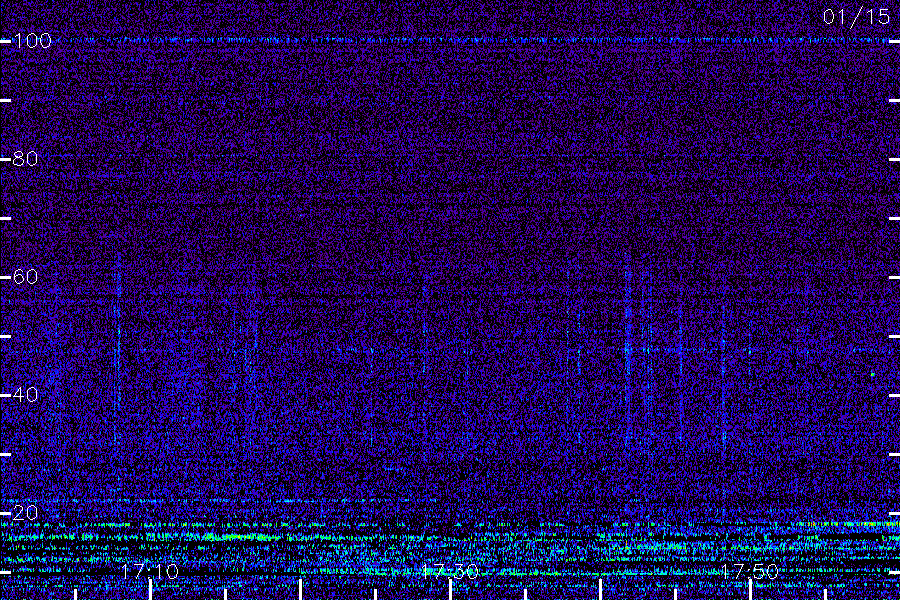Click the 17:10 time label
The width and height of the screenshot is (900, 600).
click(x=150, y=571)
